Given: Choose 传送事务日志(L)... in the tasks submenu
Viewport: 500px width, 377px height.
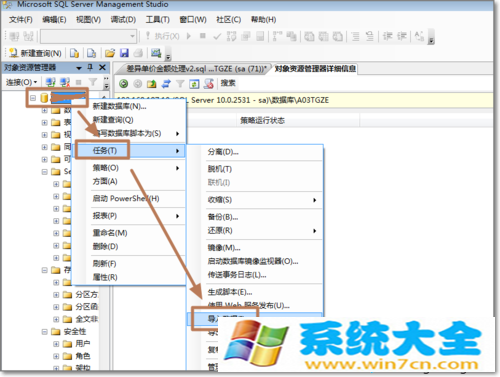Looking at the screenshot, I should click(255, 275).
